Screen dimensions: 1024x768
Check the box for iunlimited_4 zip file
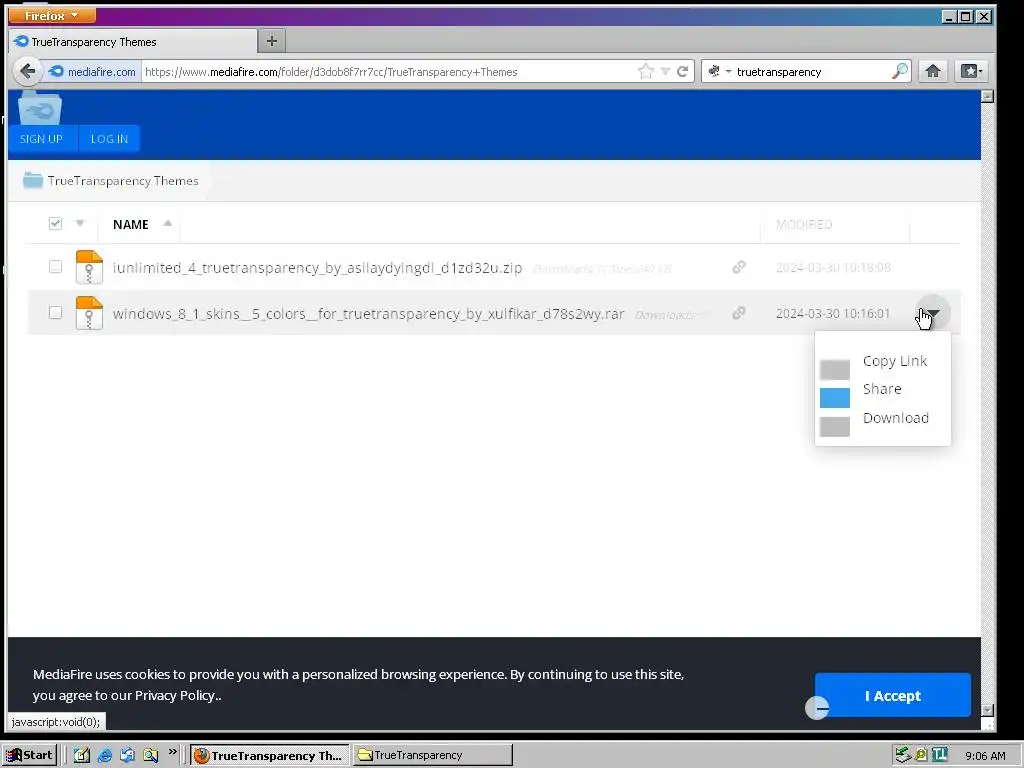pos(56,266)
